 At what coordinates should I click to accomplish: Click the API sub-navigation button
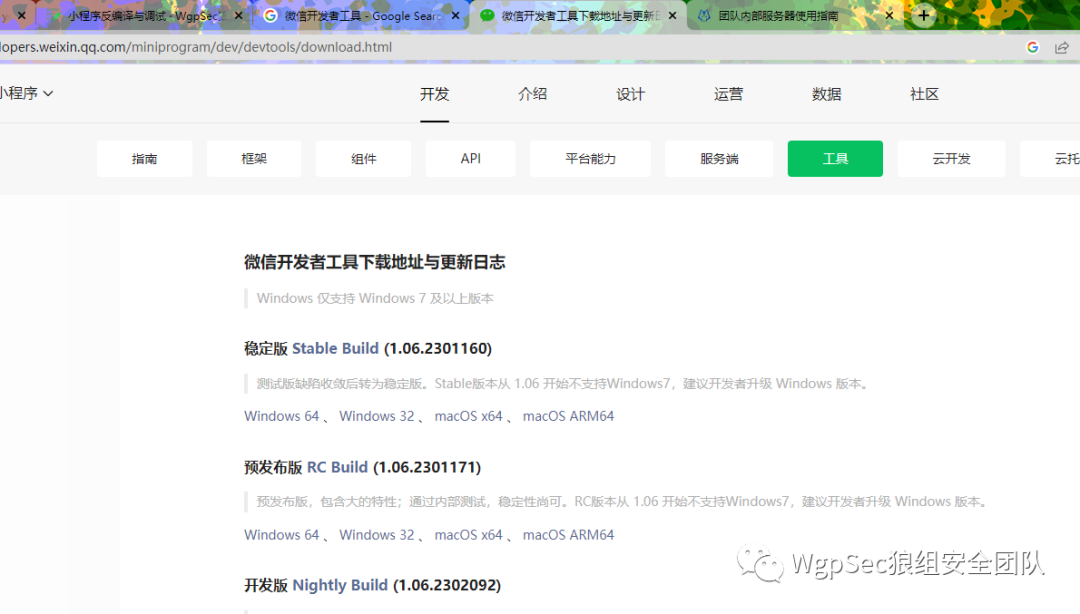(470, 158)
